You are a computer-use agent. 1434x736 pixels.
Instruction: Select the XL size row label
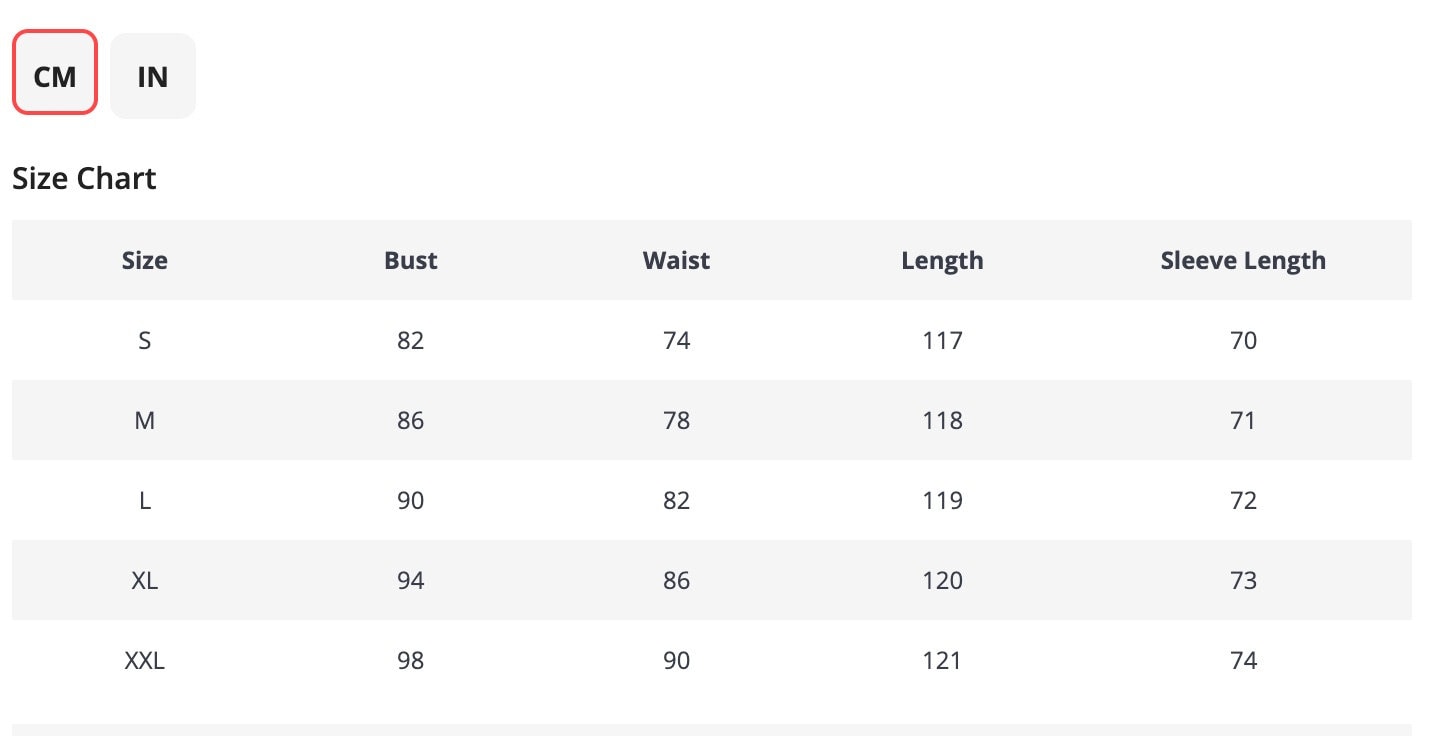tap(145, 580)
